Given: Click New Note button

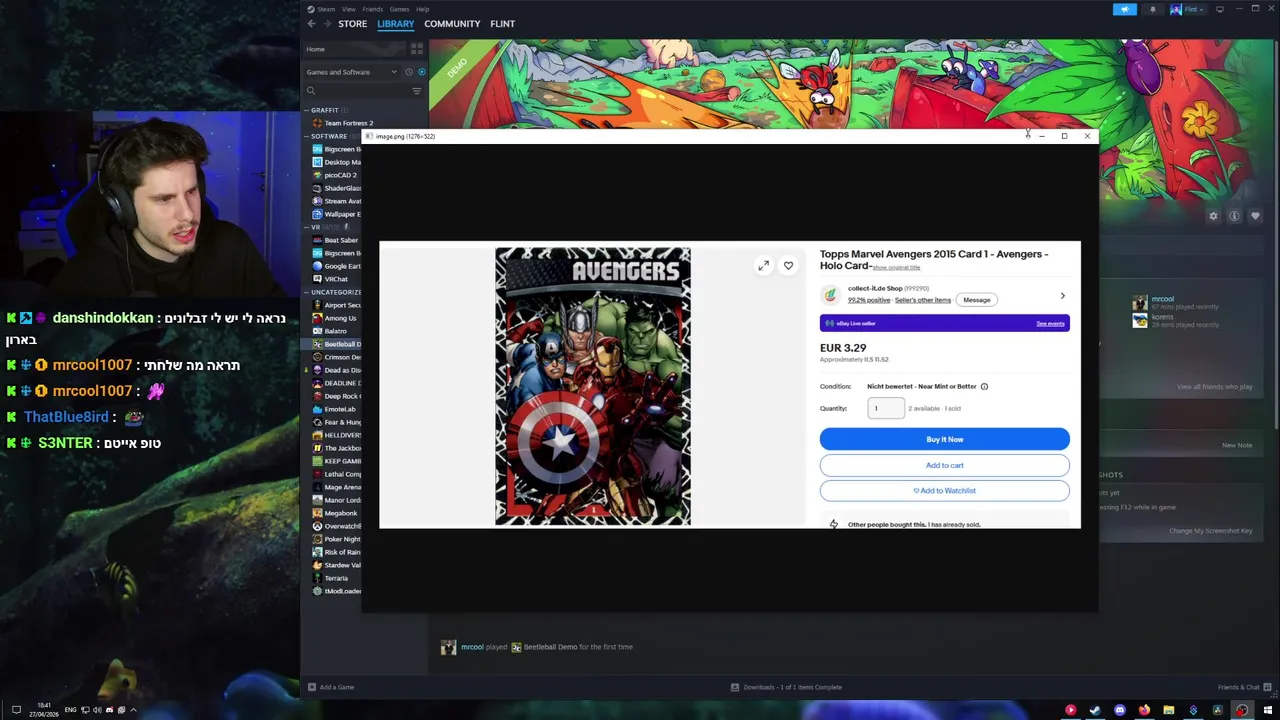Looking at the screenshot, I should pyautogui.click(x=1237, y=445).
